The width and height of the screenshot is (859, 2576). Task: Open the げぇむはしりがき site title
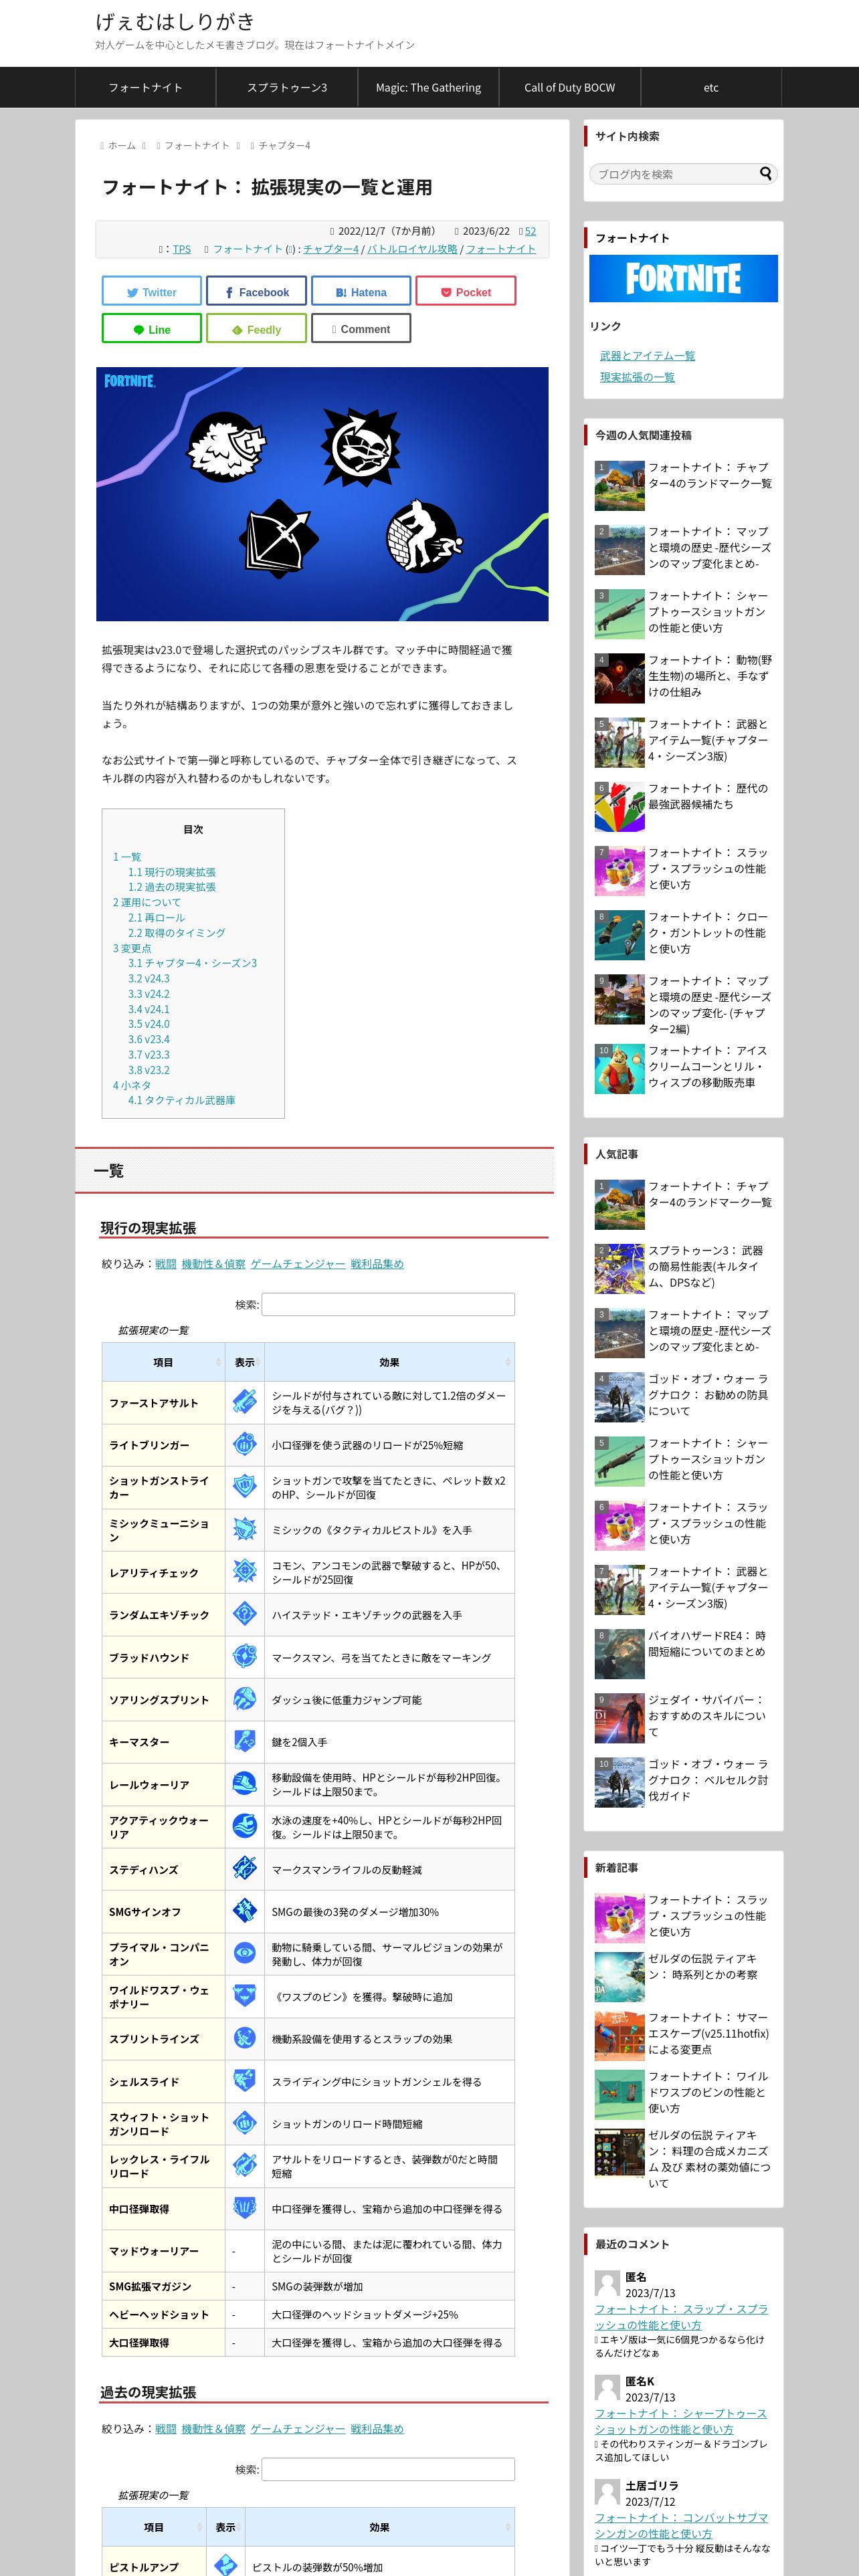pos(175,21)
